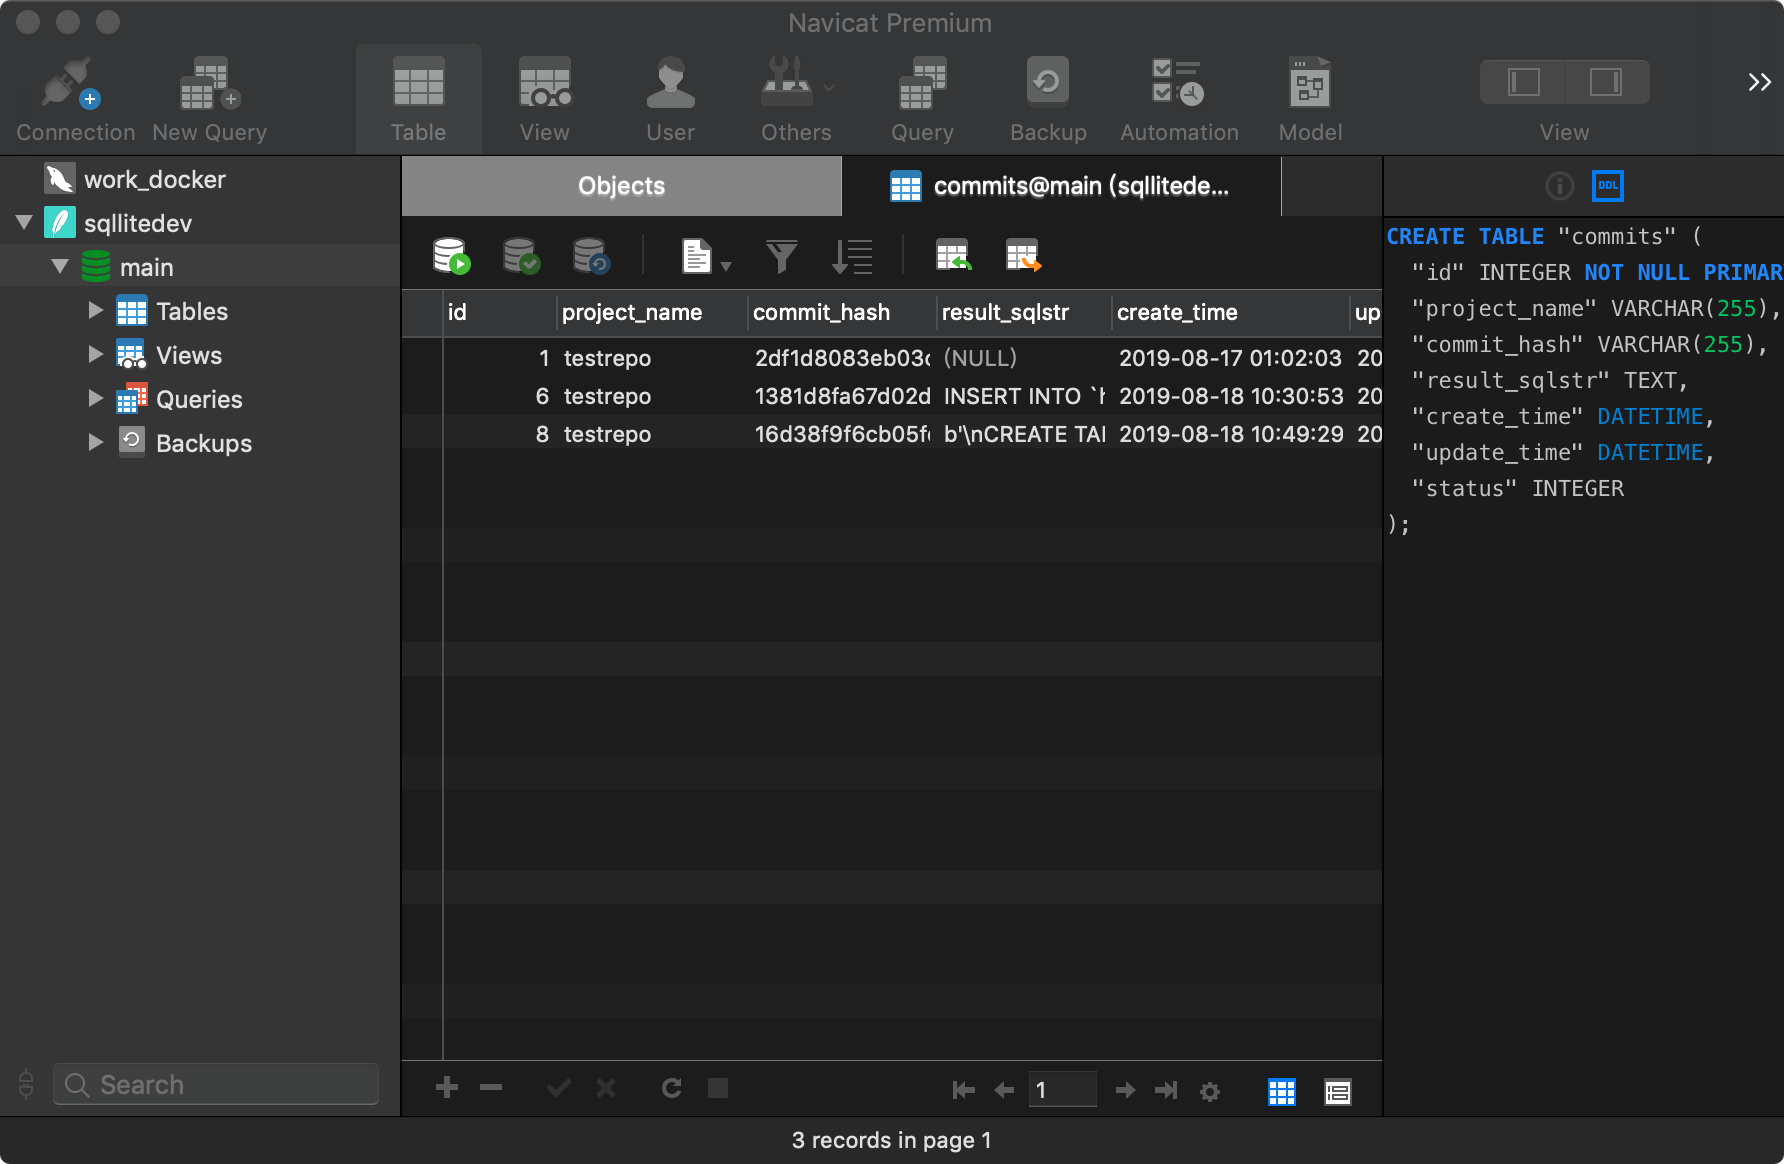Switch to the Objects tab

(x=620, y=185)
